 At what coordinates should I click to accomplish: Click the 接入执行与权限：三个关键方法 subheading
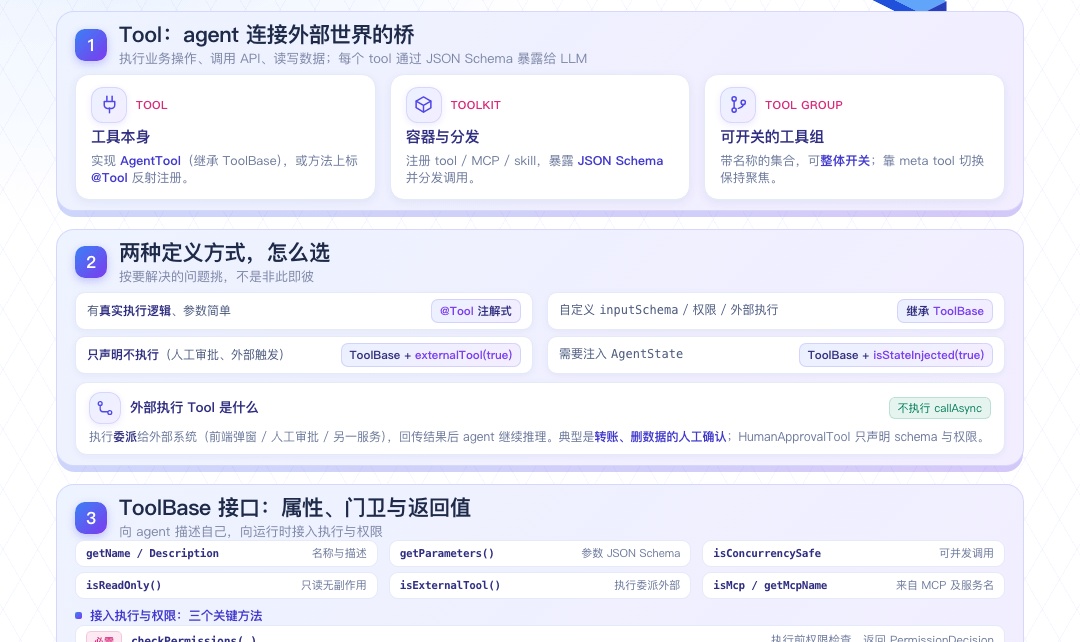click(176, 616)
